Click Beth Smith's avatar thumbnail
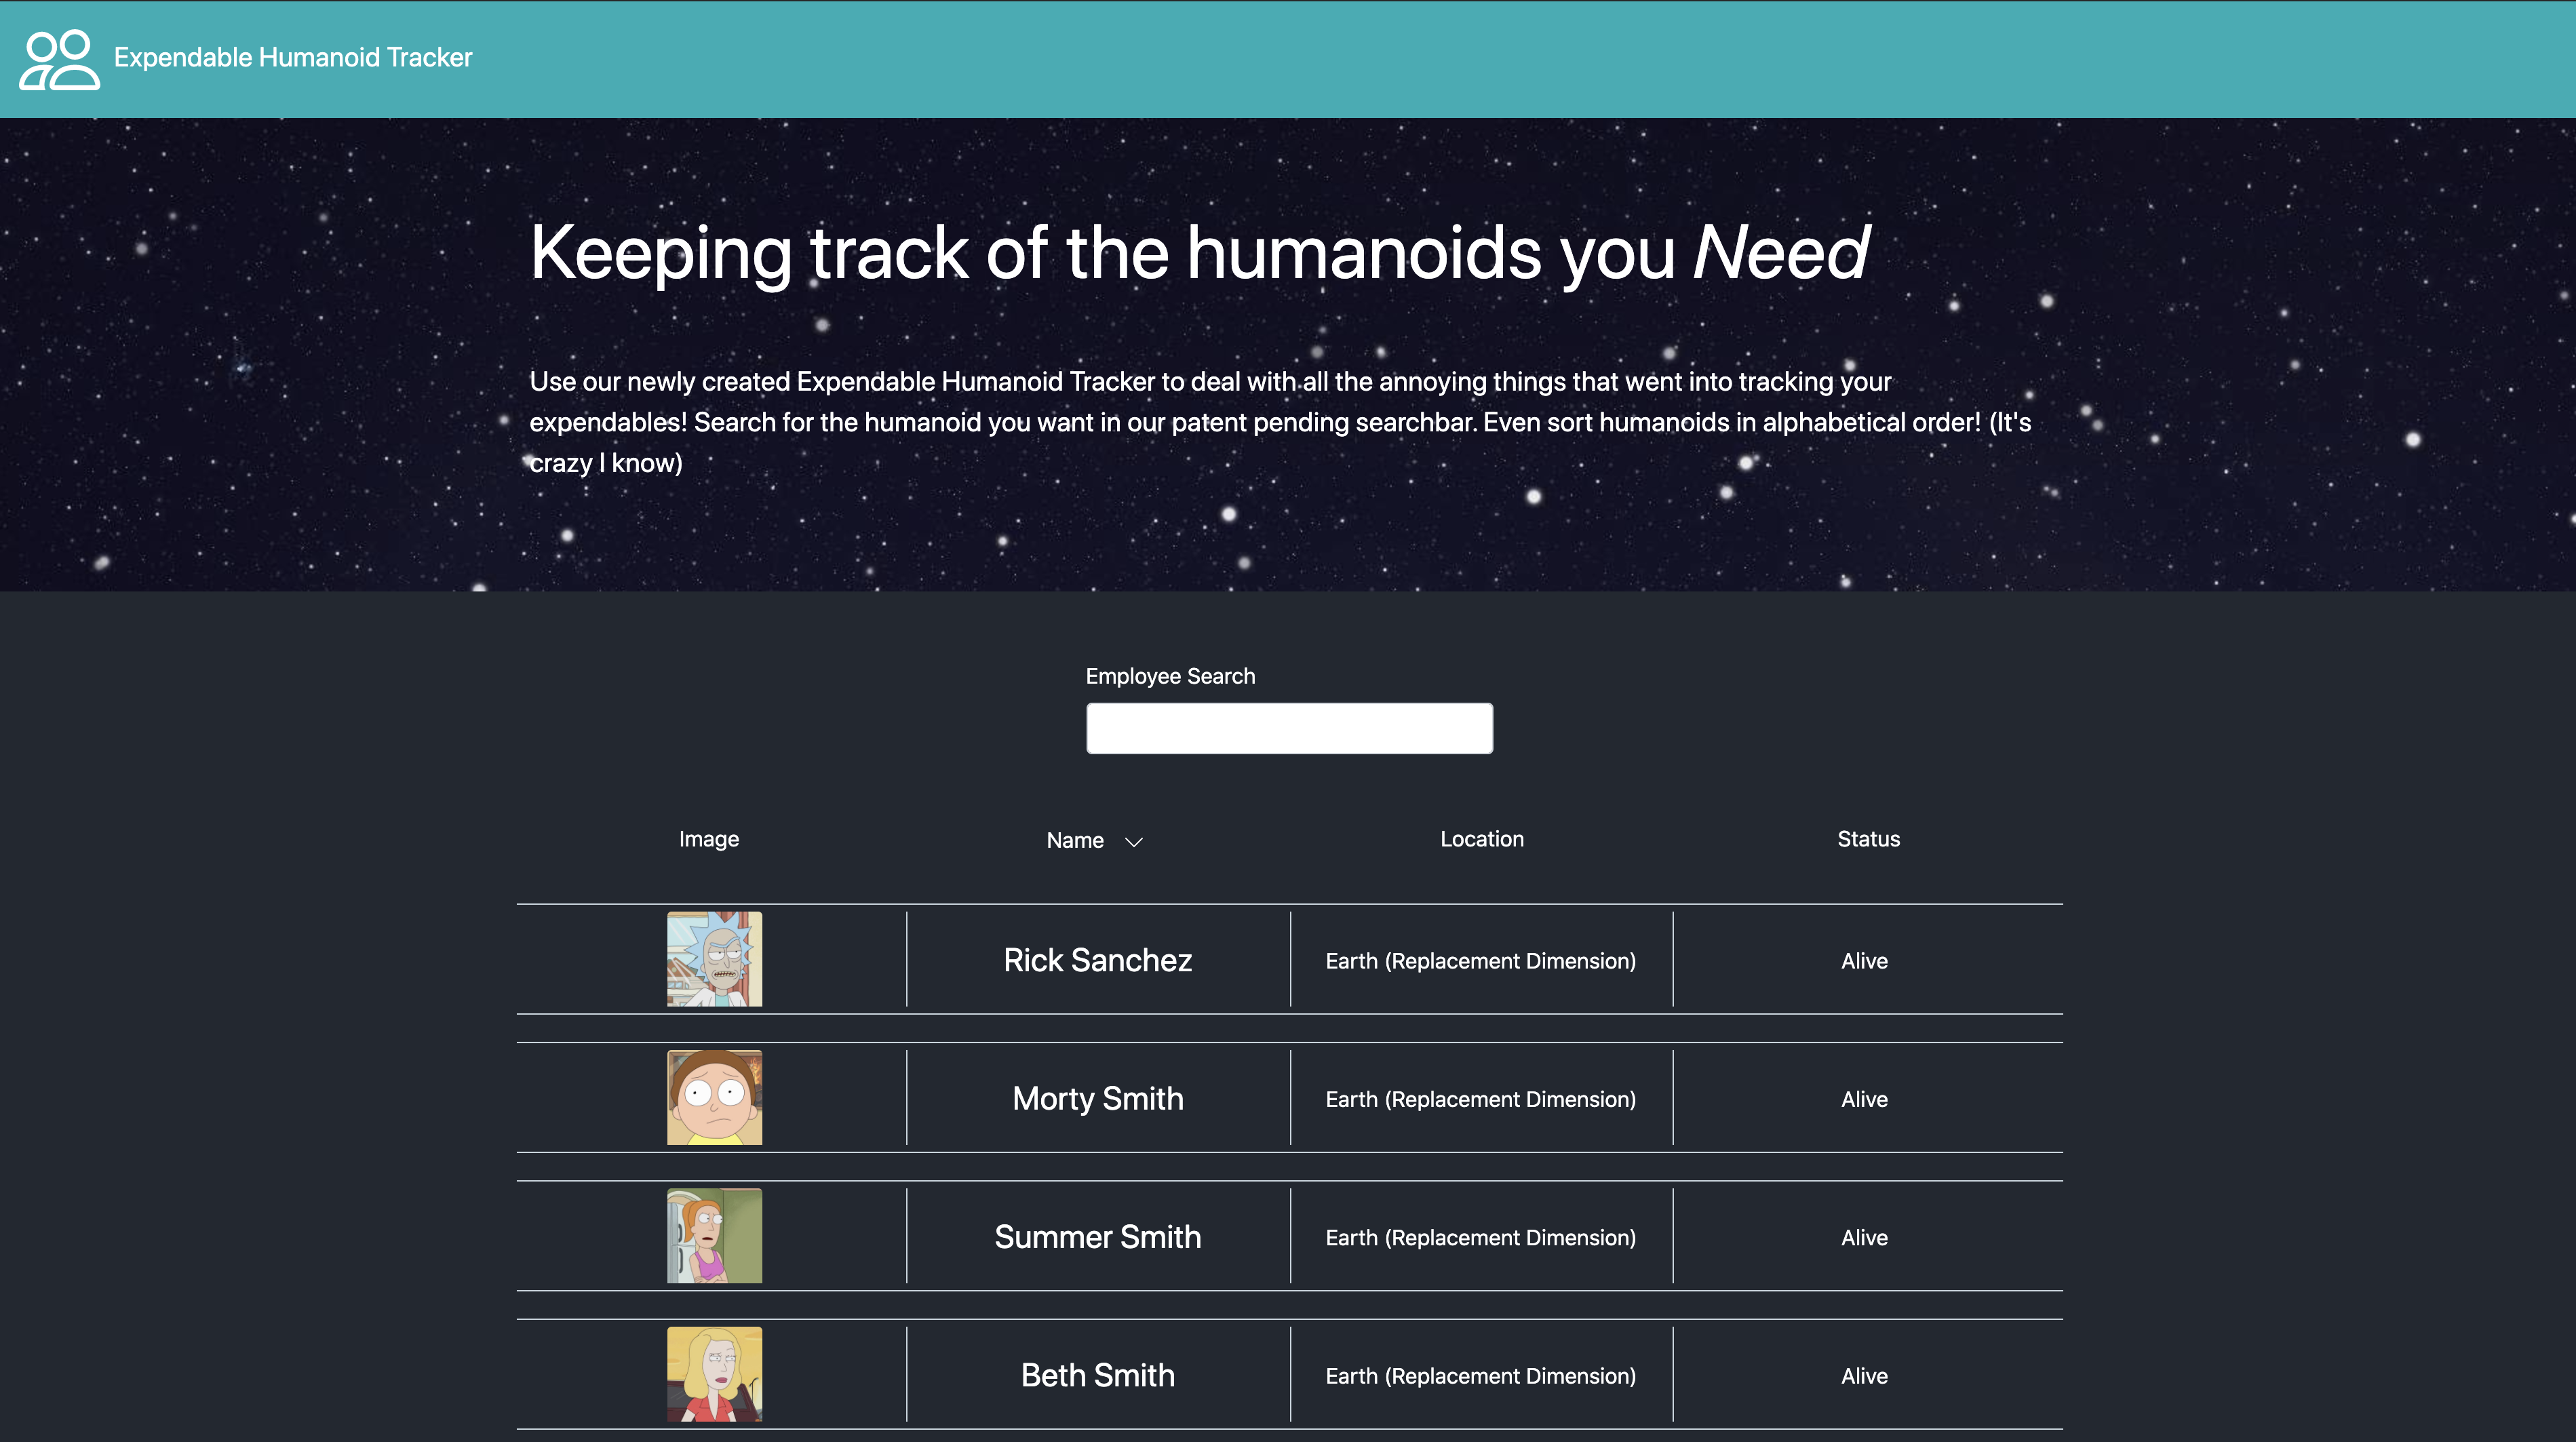This screenshot has height=1442, width=2576. (714, 1374)
